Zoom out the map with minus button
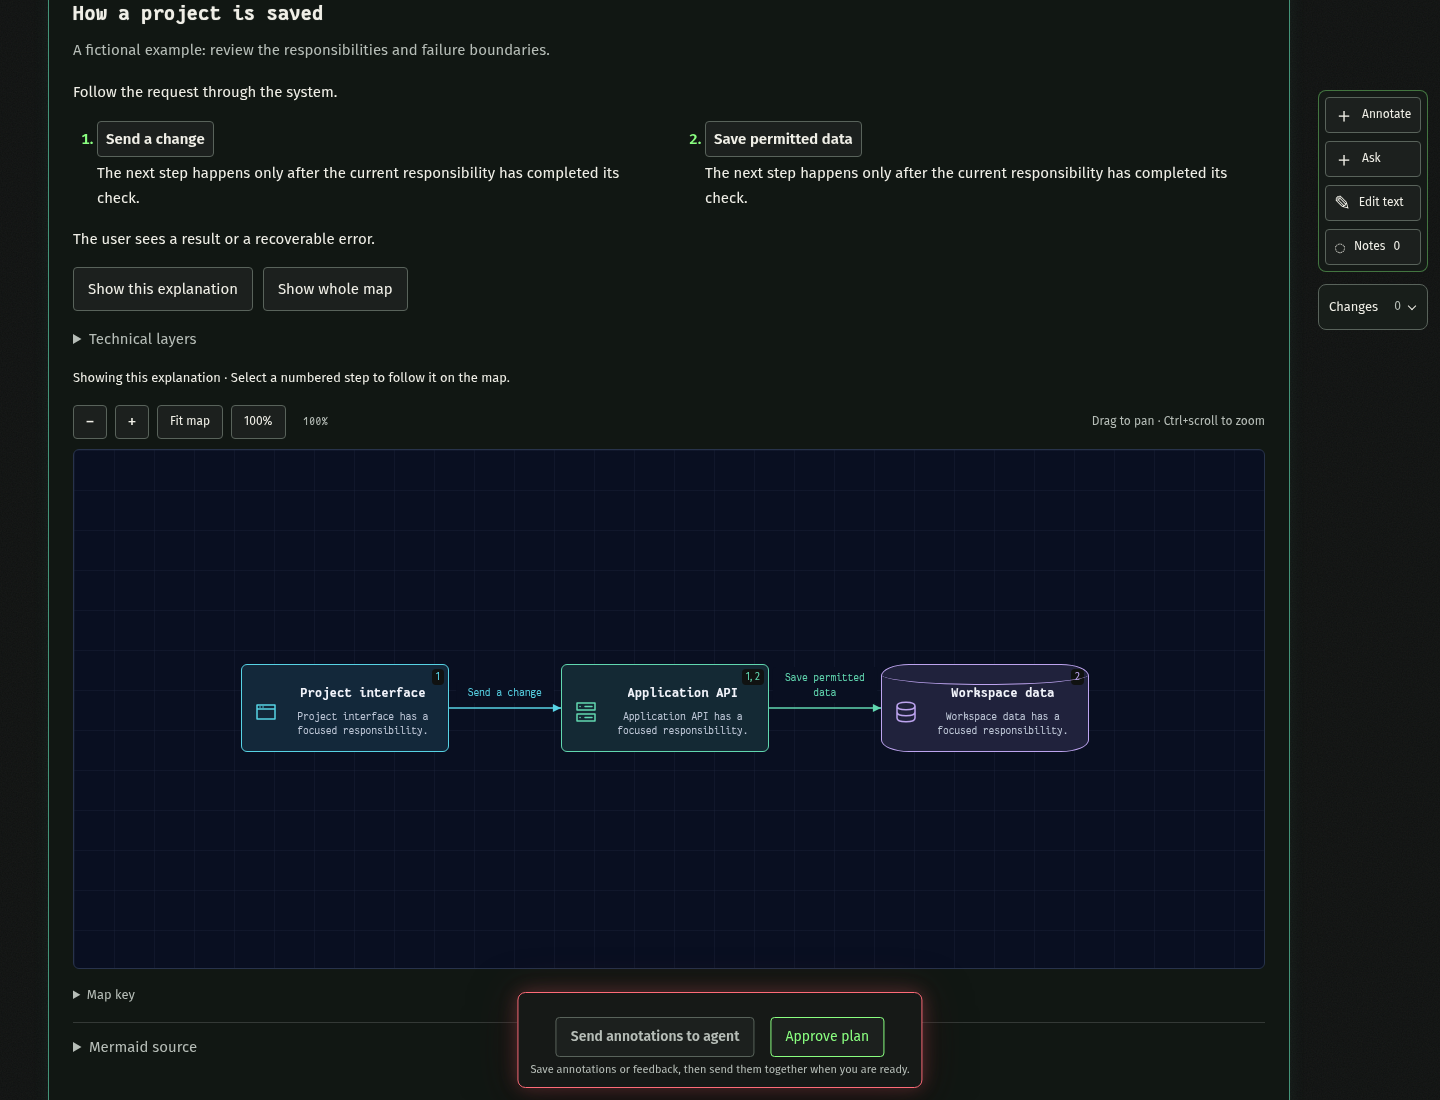The image size is (1440, 1100). [90, 422]
